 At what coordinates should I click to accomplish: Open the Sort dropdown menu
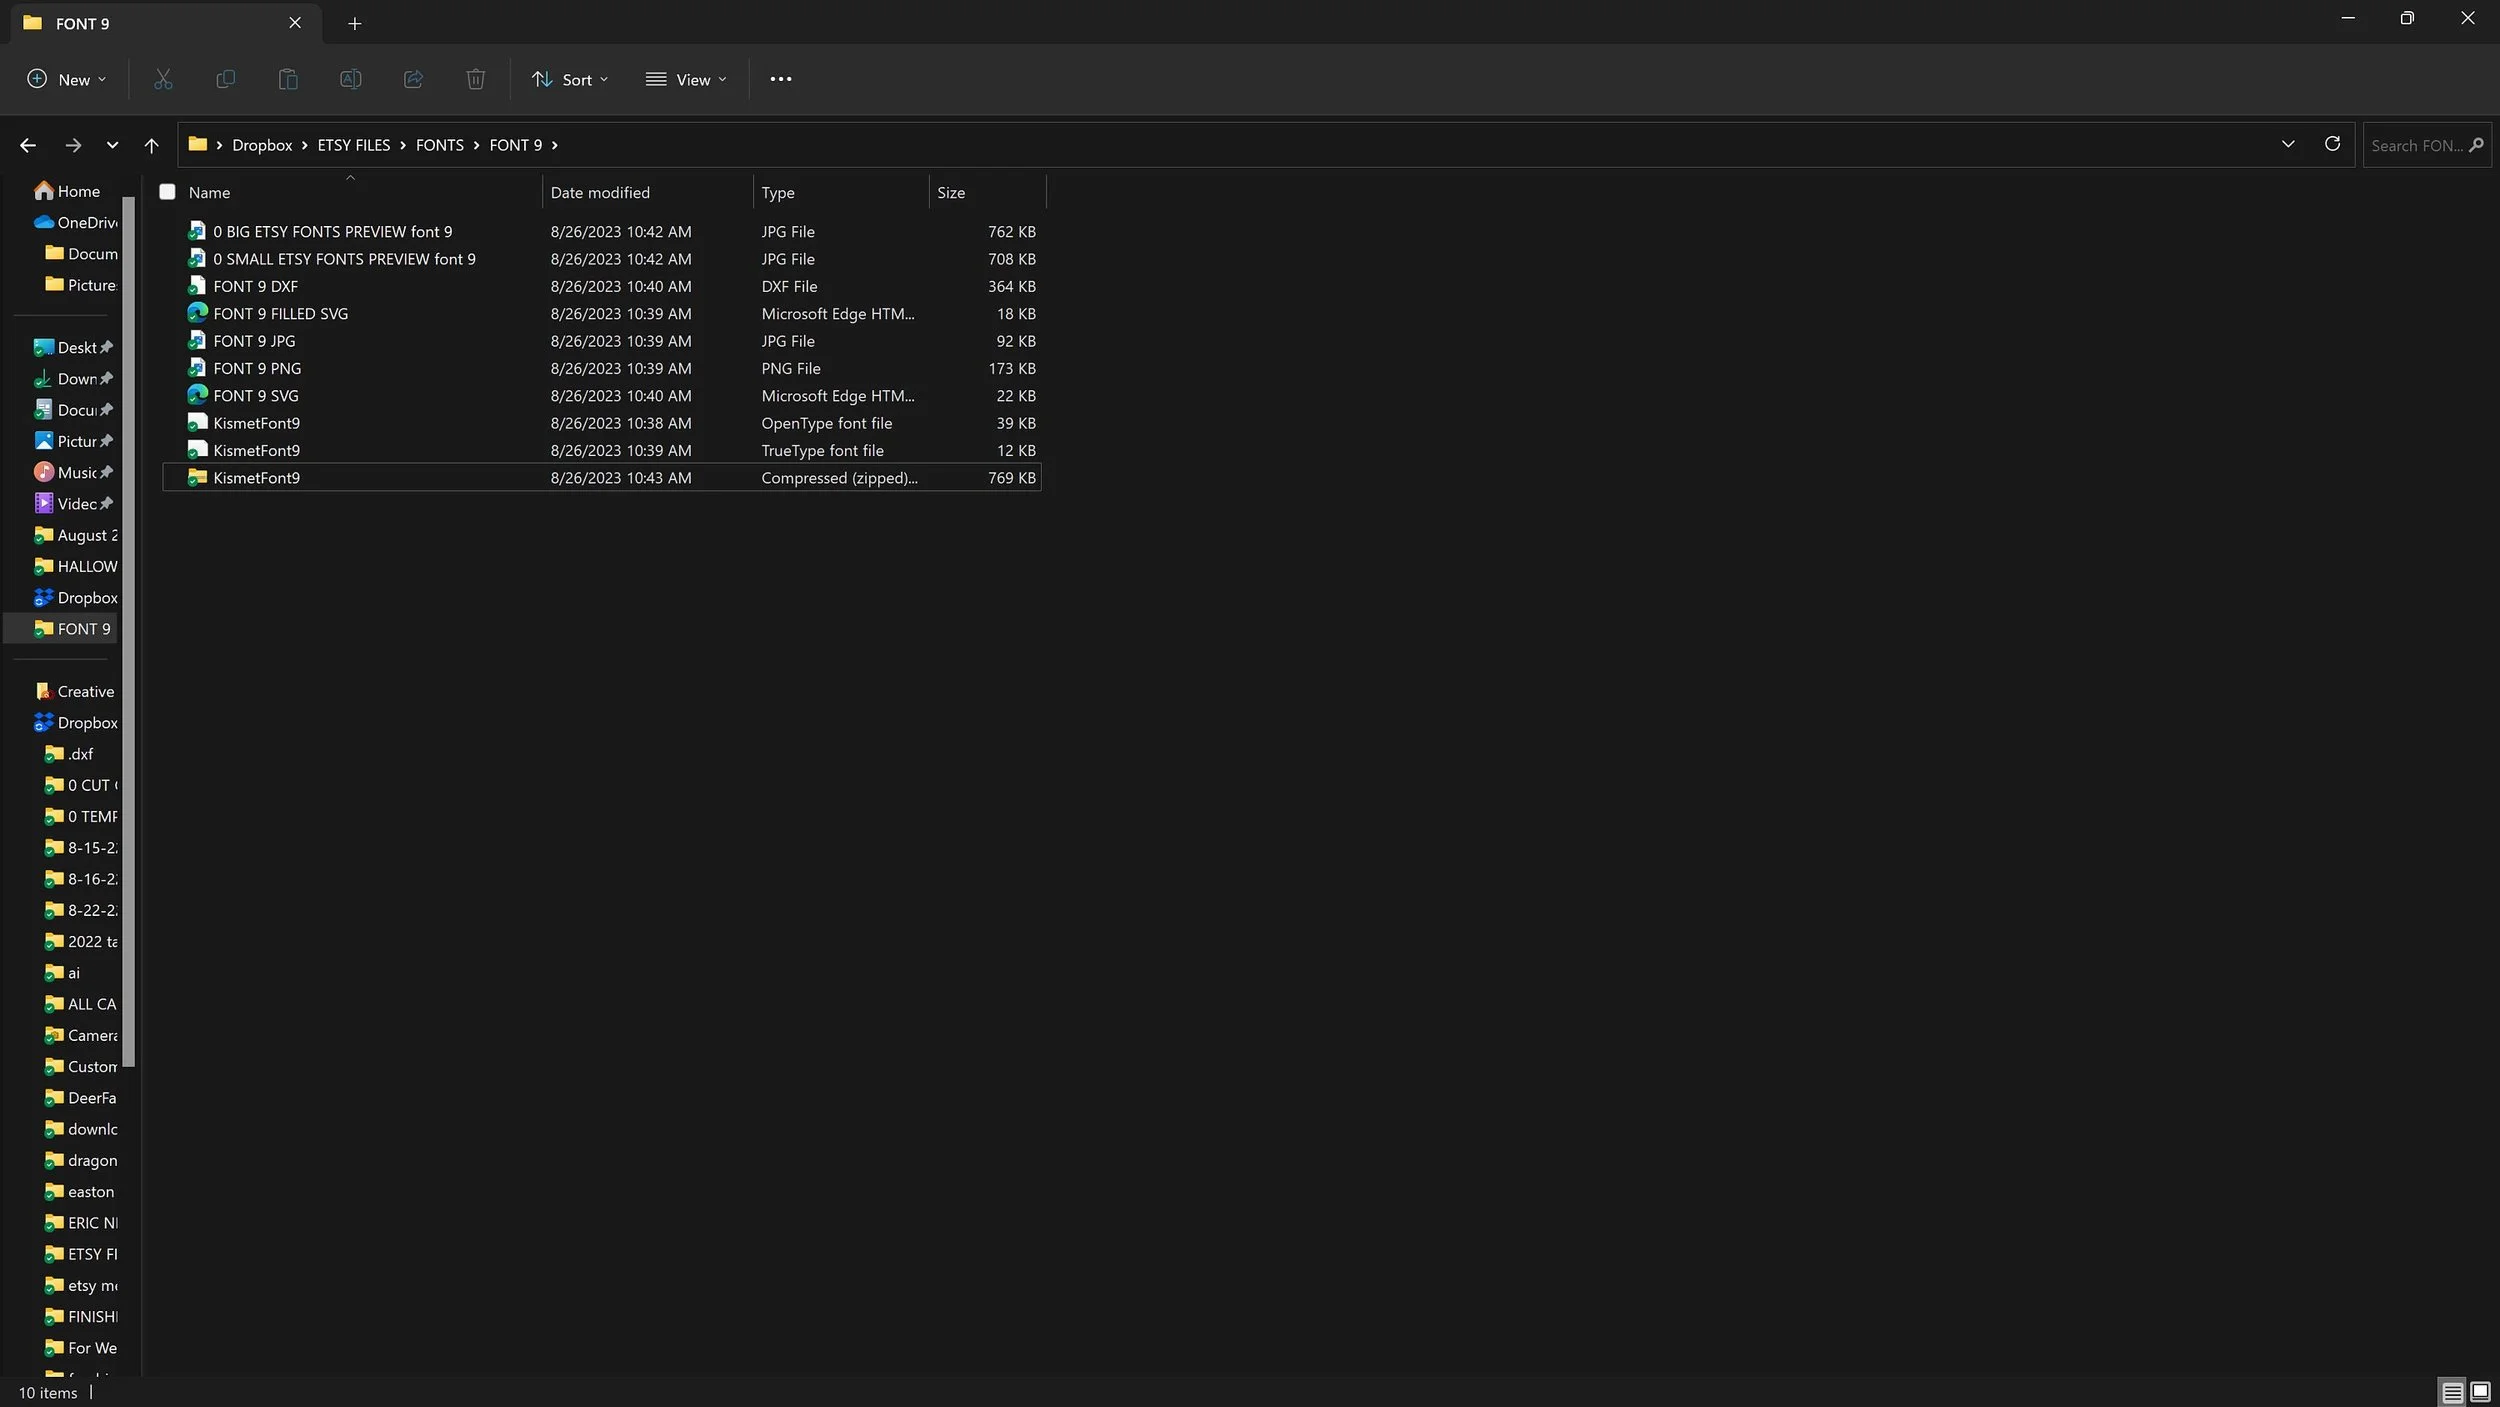pyautogui.click(x=570, y=79)
